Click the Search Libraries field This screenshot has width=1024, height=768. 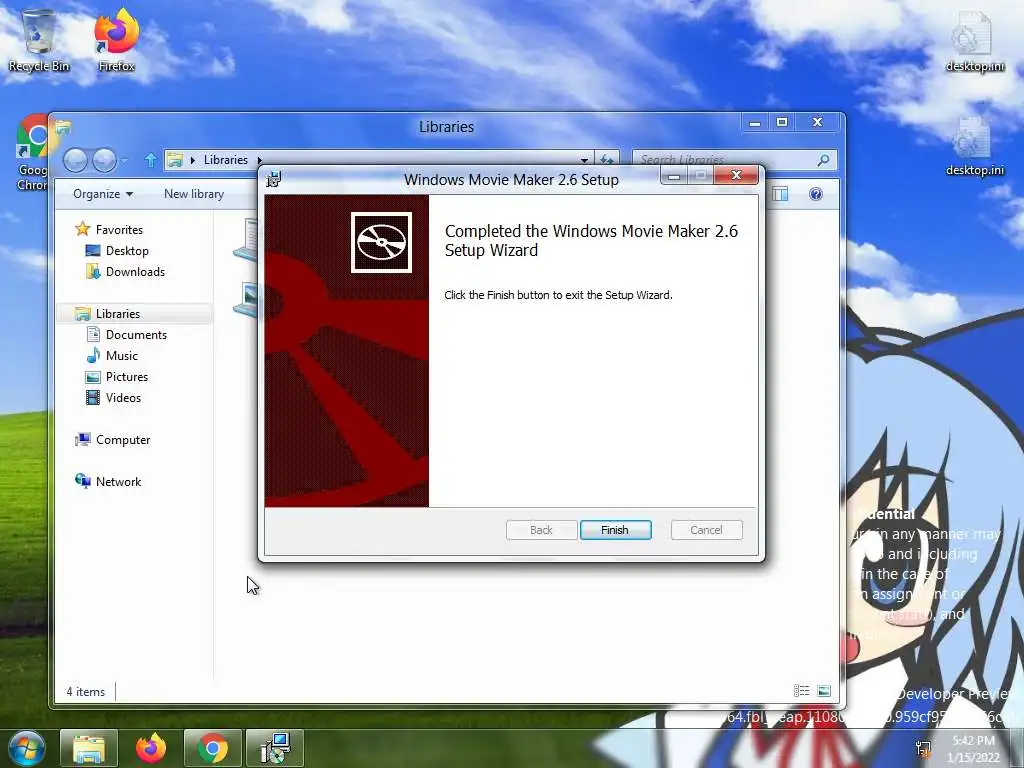point(725,160)
